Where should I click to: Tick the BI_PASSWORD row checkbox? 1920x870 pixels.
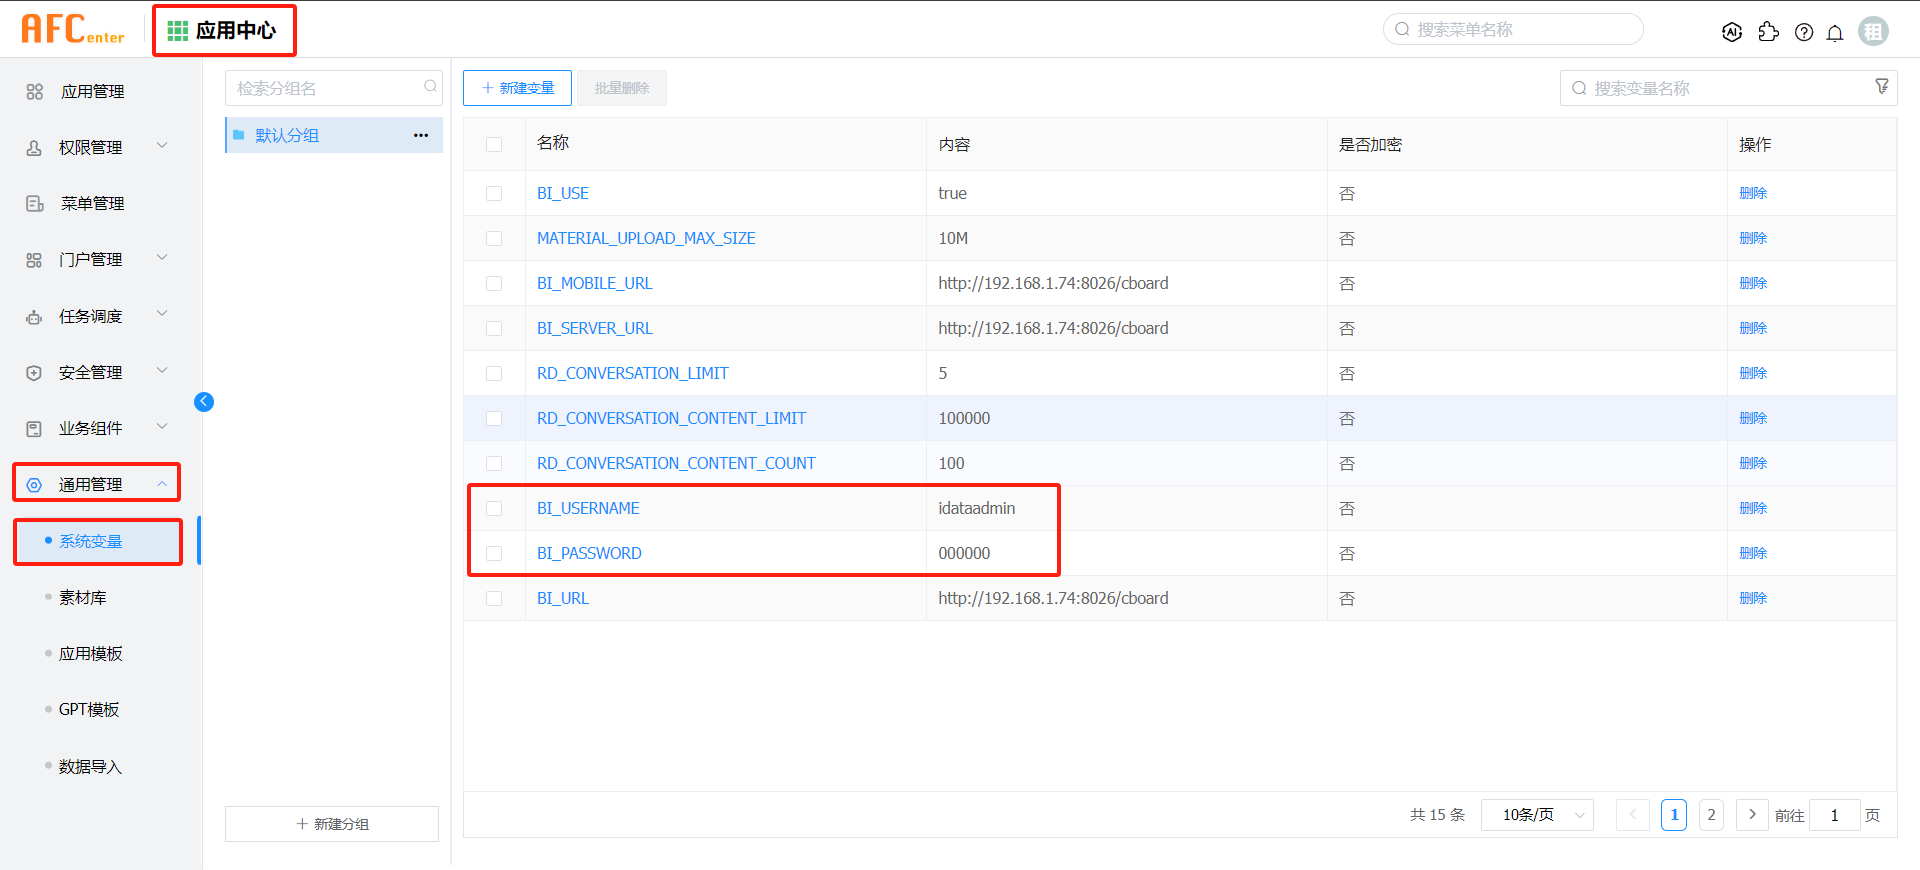coord(494,554)
